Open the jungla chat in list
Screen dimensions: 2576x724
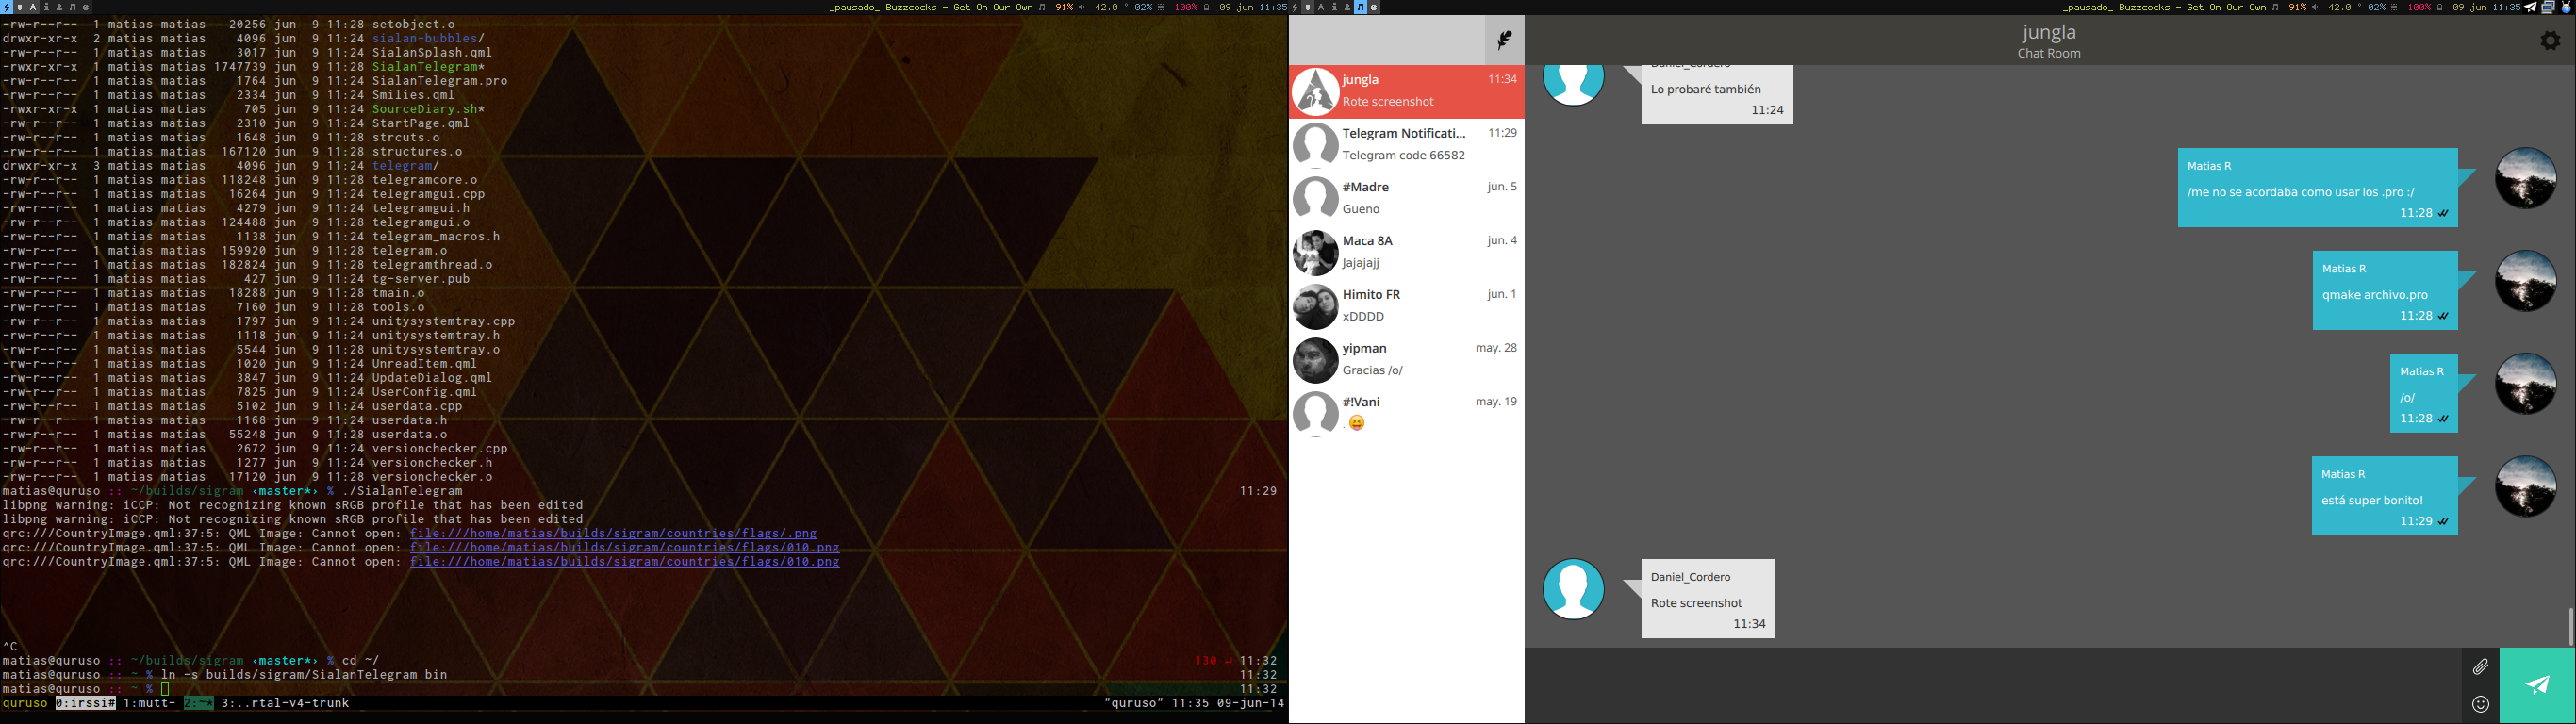pos(1406,91)
